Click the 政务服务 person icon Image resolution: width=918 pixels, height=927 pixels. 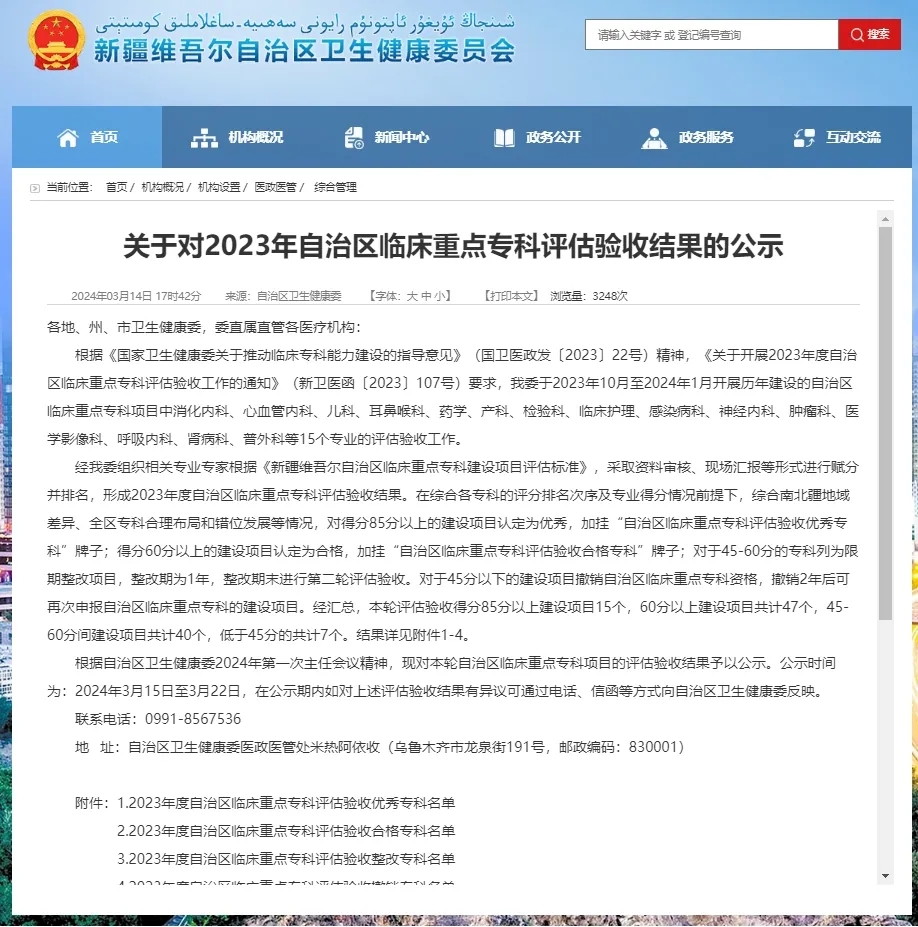click(x=655, y=138)
